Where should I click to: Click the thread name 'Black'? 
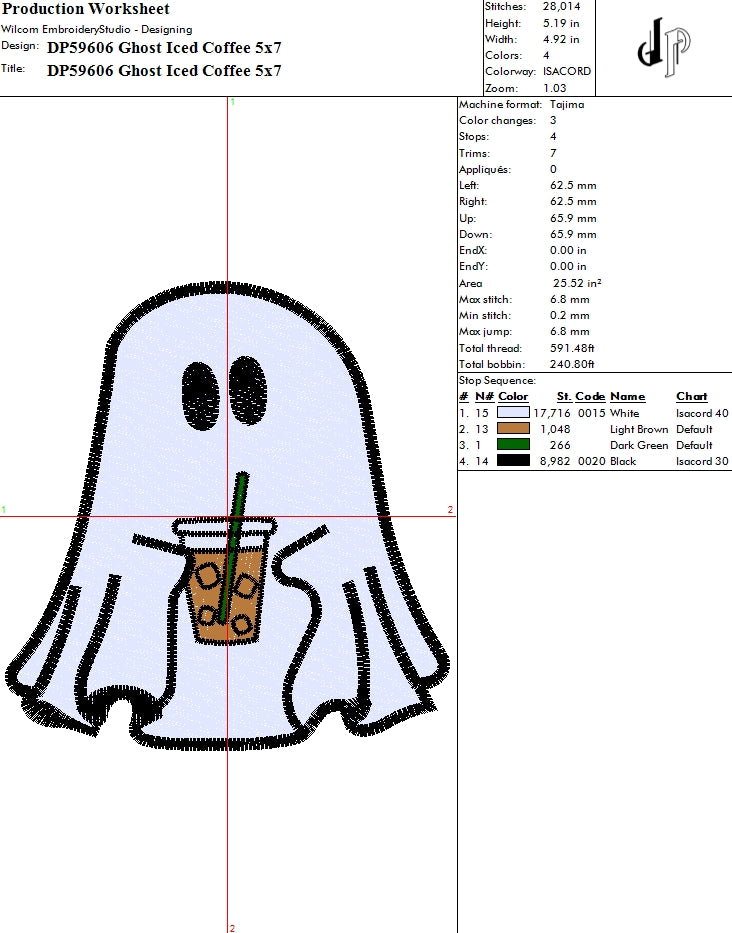pyautogui.click(x=623, y=461)
